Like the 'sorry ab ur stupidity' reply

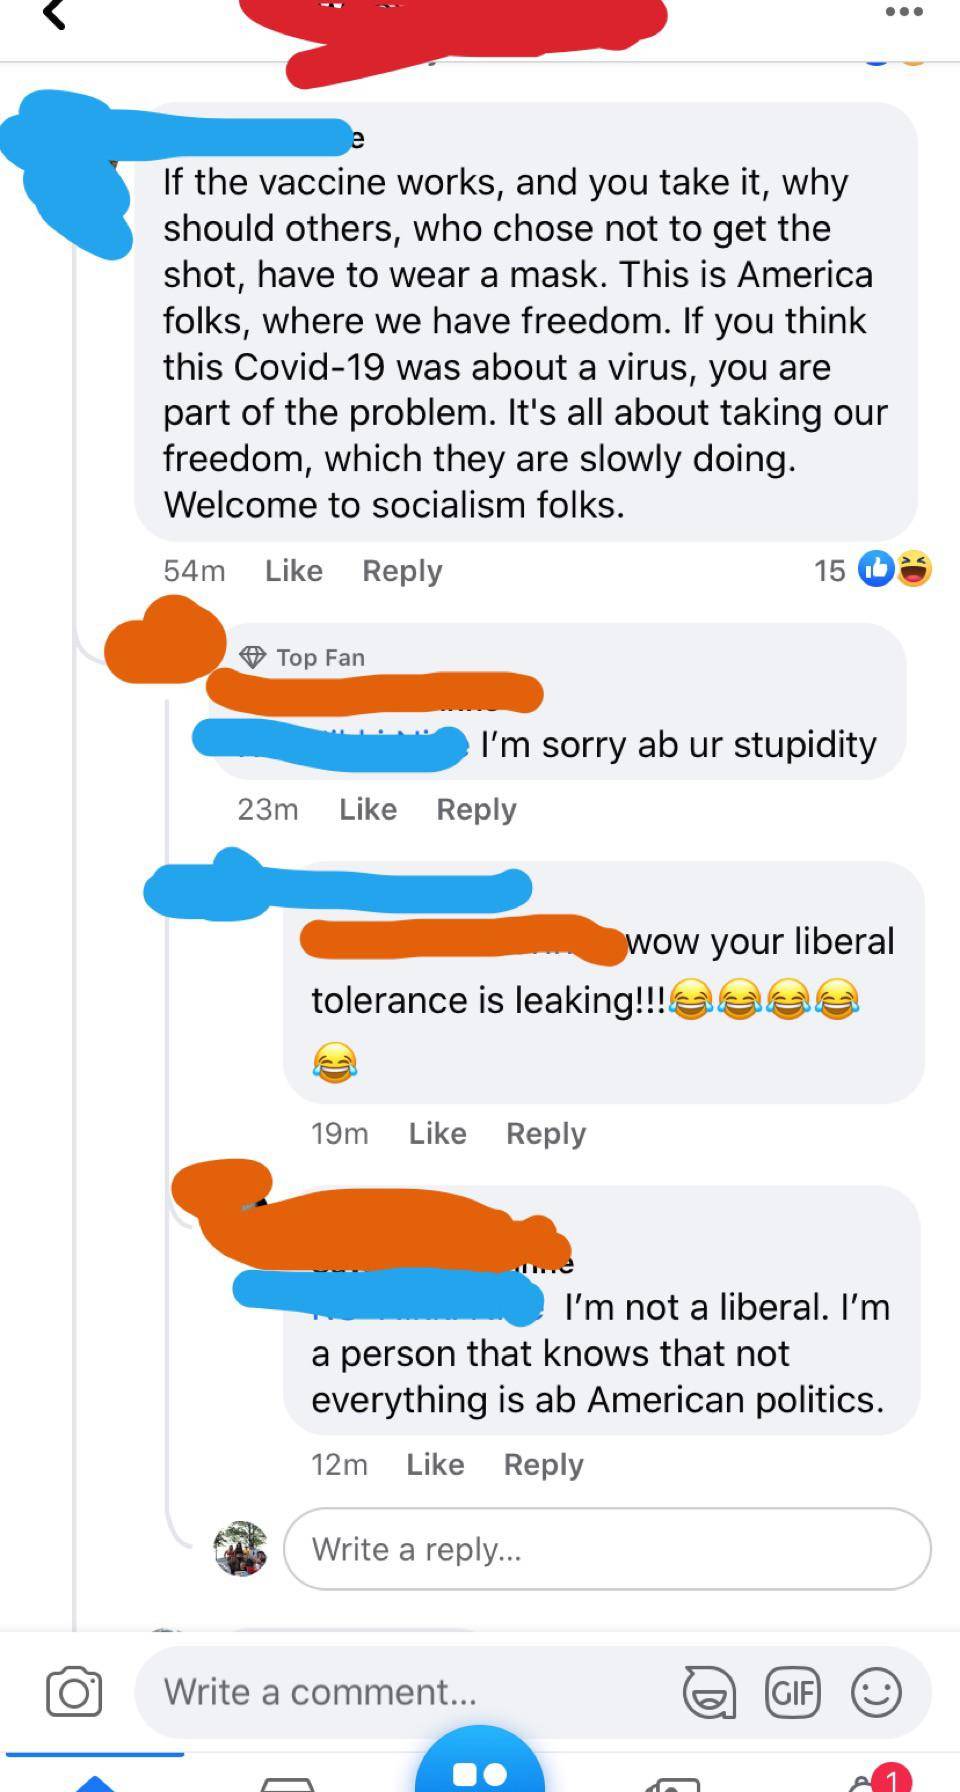pyautogui.click(x=368, y=809)
